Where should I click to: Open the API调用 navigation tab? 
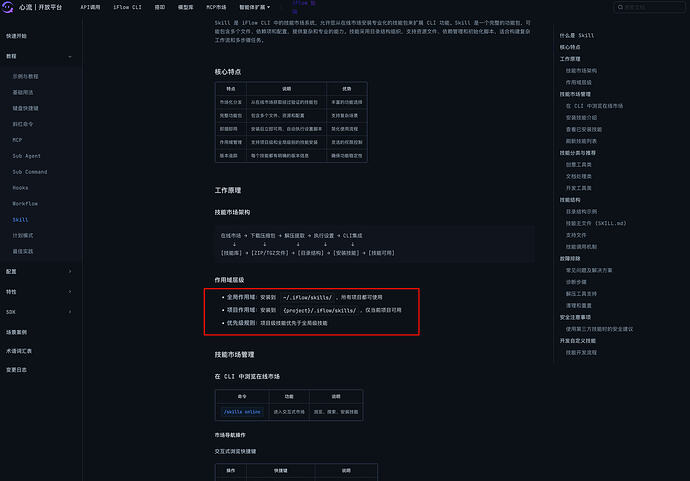click(x=92, y=7)
